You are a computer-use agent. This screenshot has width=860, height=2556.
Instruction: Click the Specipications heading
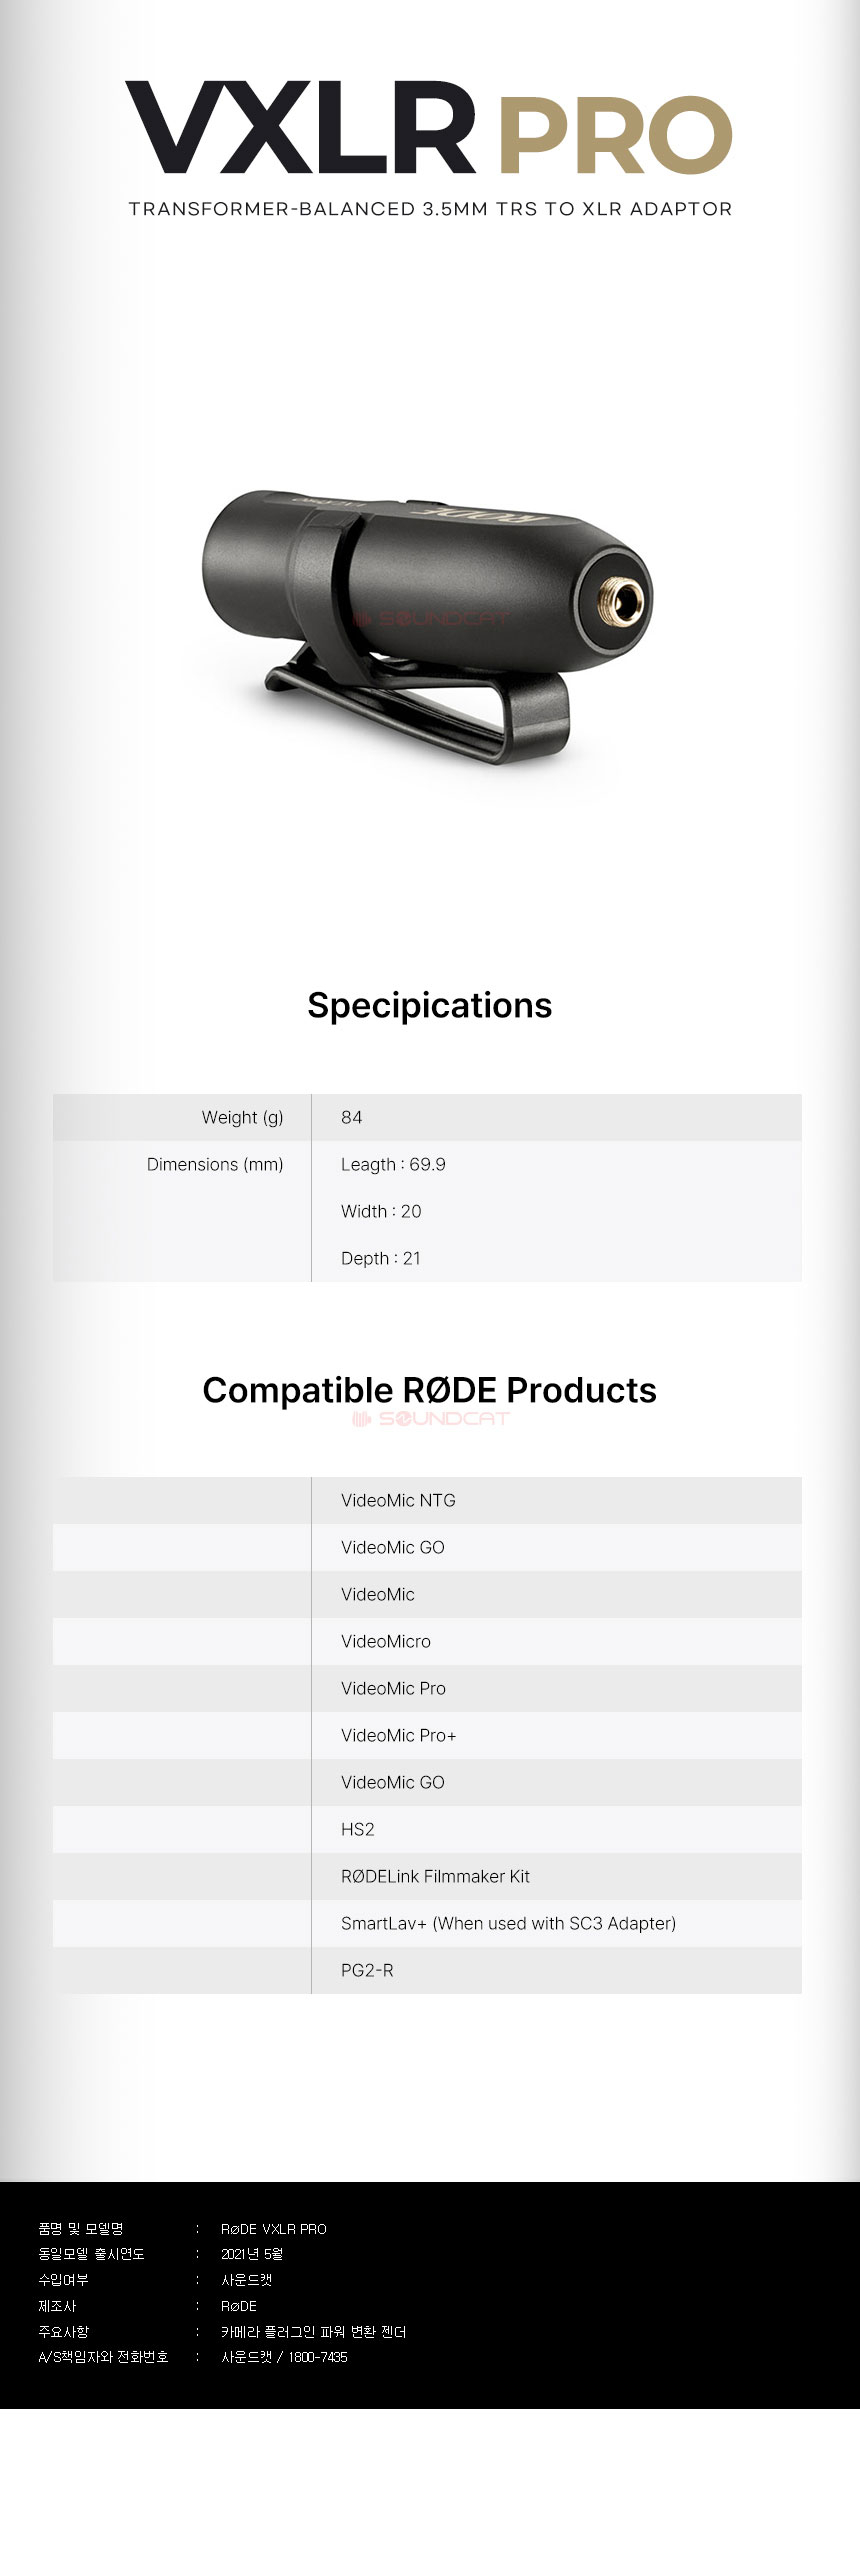429,1005
